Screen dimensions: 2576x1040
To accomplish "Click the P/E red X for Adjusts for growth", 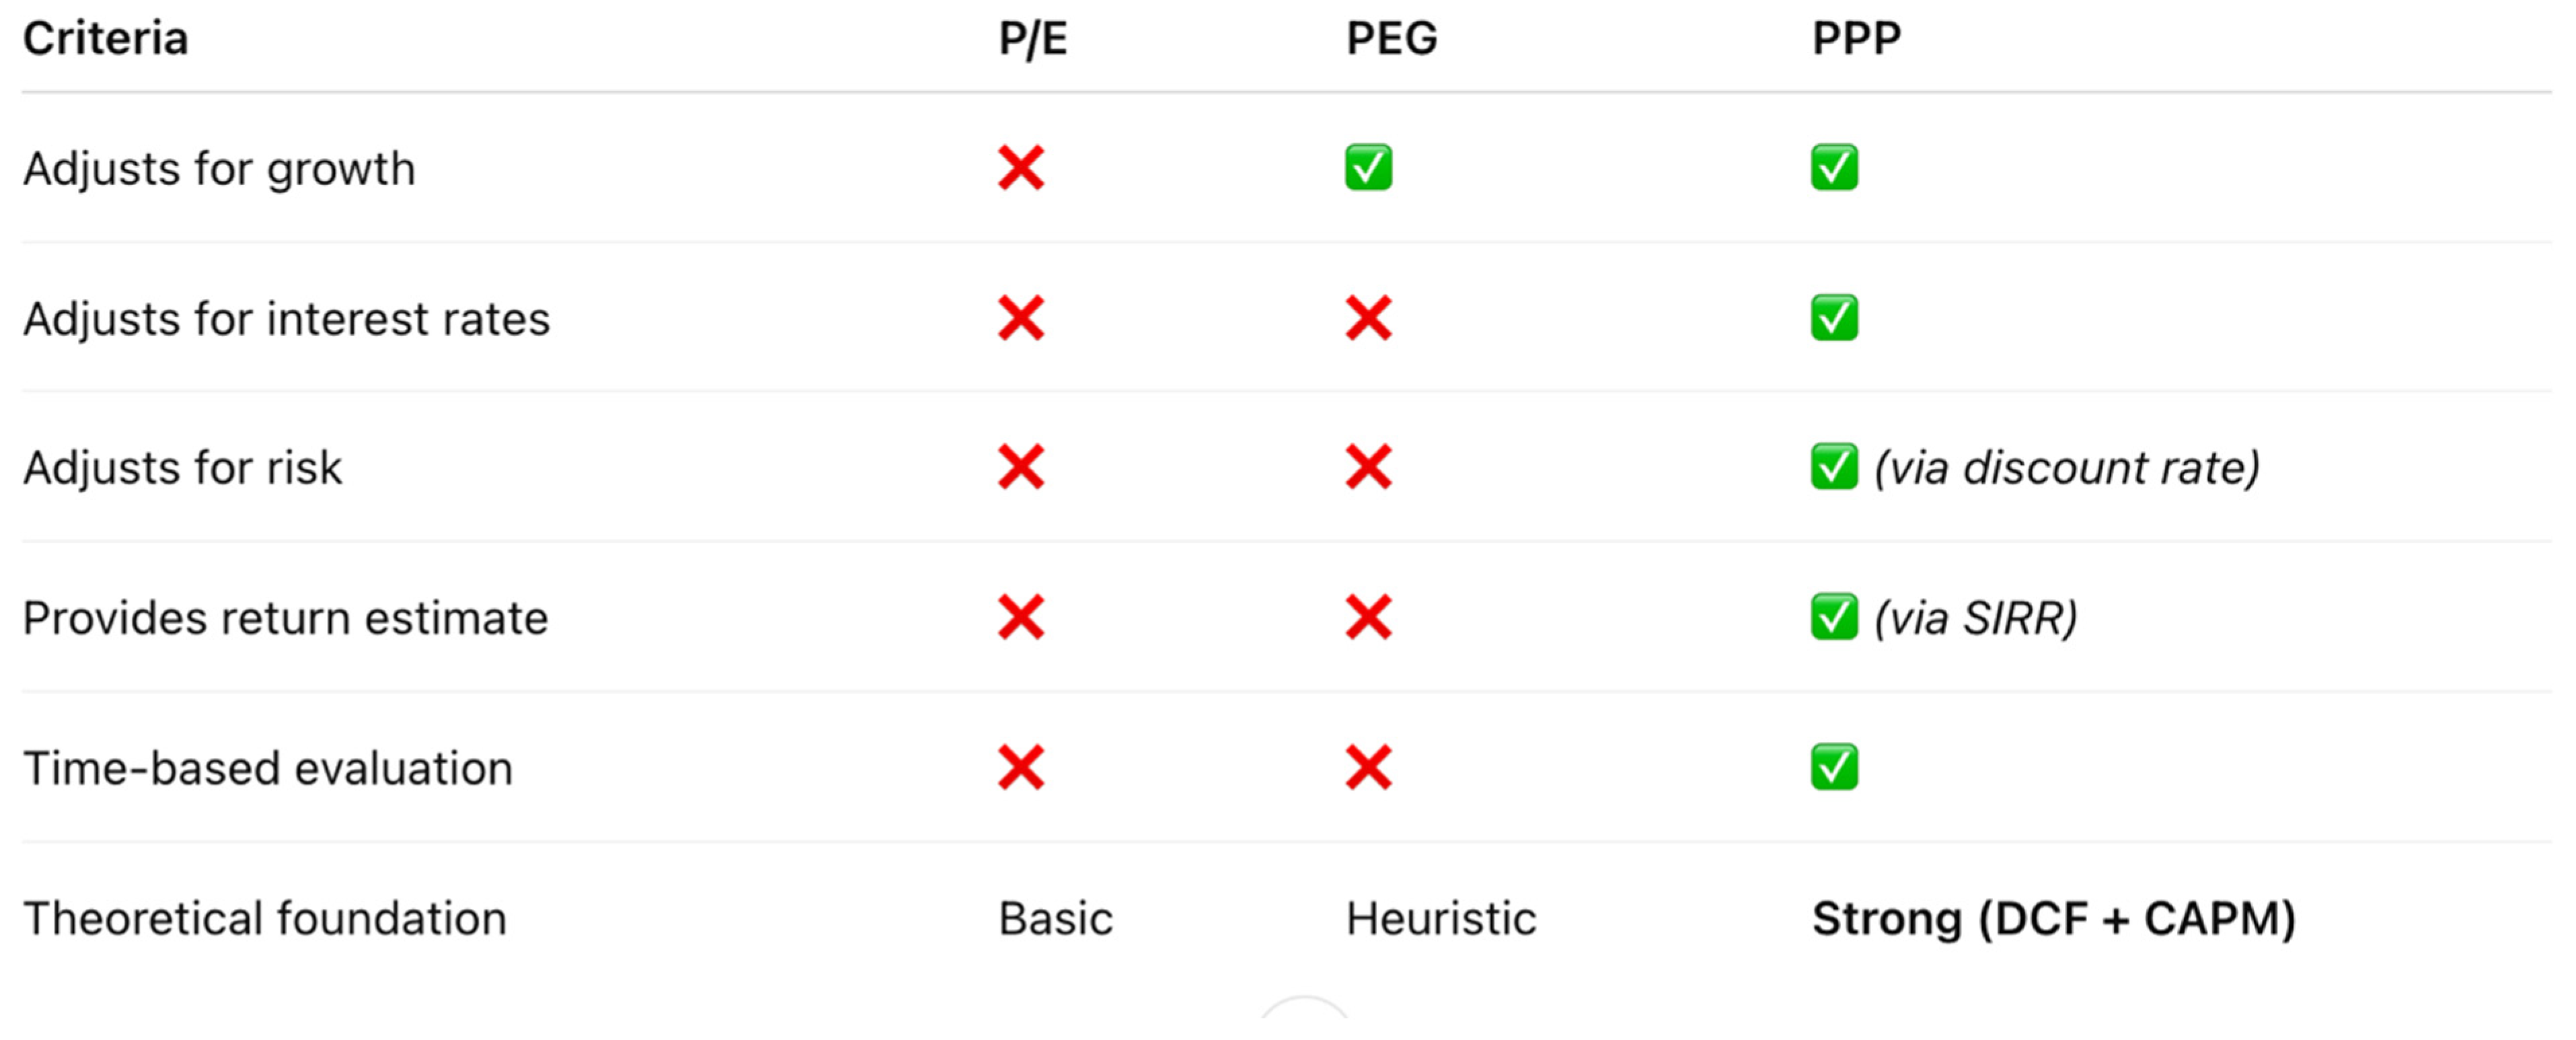I will click(1021, 168).
